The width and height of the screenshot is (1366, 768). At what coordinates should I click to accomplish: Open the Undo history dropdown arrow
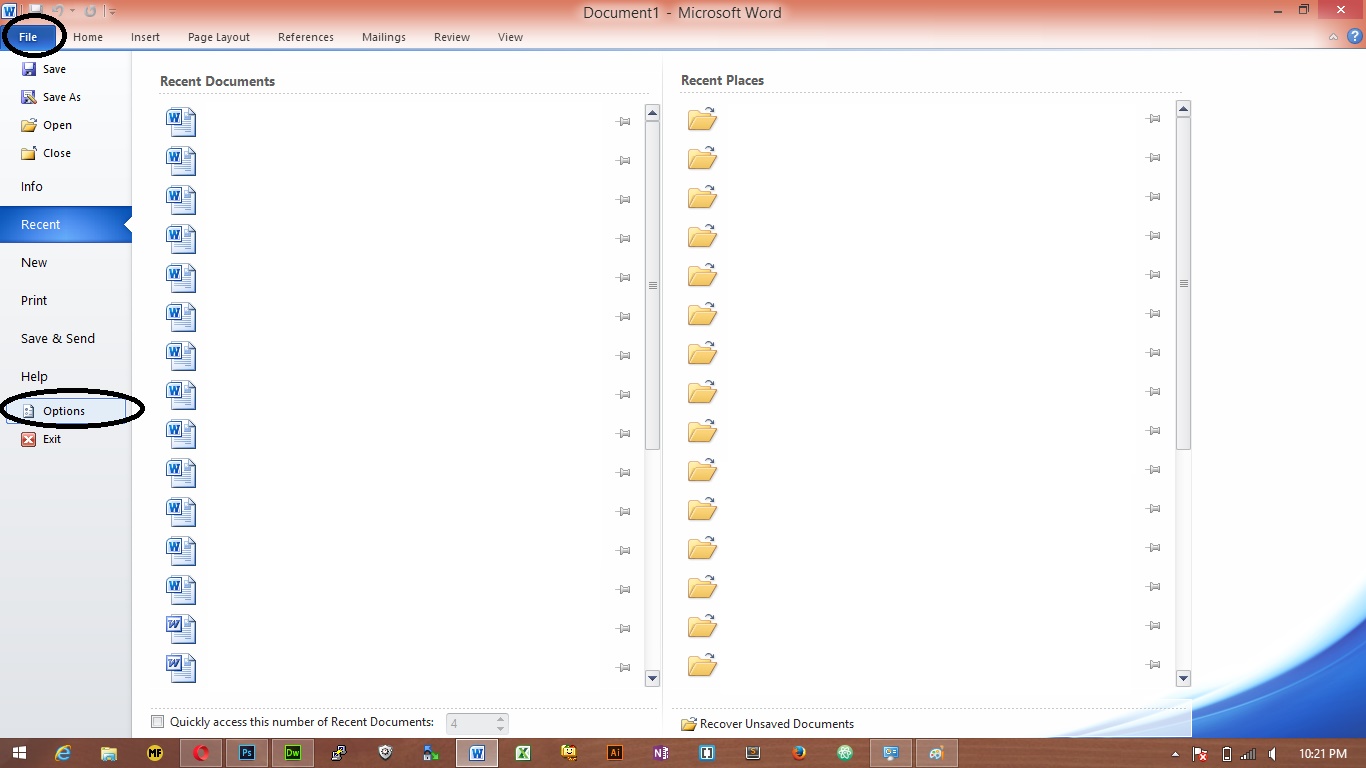pos(72,12)
